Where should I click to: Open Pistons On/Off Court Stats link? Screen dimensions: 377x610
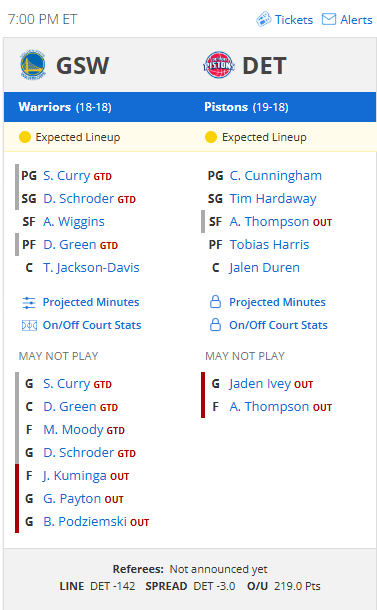278,325
